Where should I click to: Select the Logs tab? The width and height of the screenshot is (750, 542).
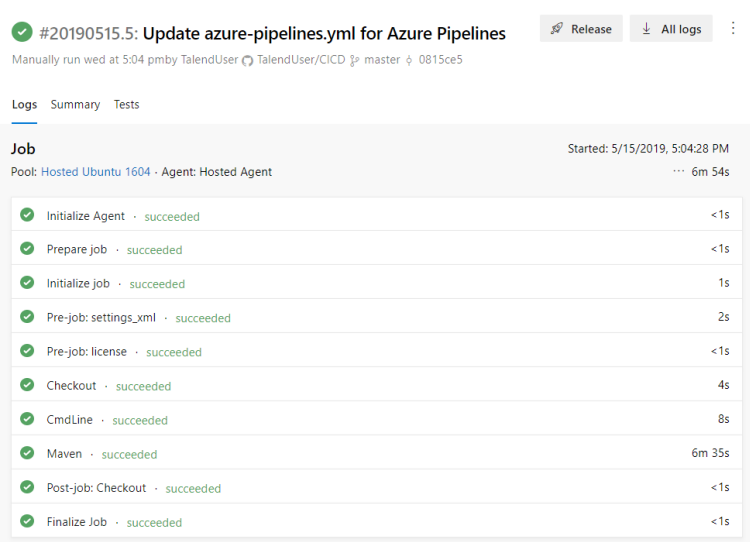(x=24, y=105)
